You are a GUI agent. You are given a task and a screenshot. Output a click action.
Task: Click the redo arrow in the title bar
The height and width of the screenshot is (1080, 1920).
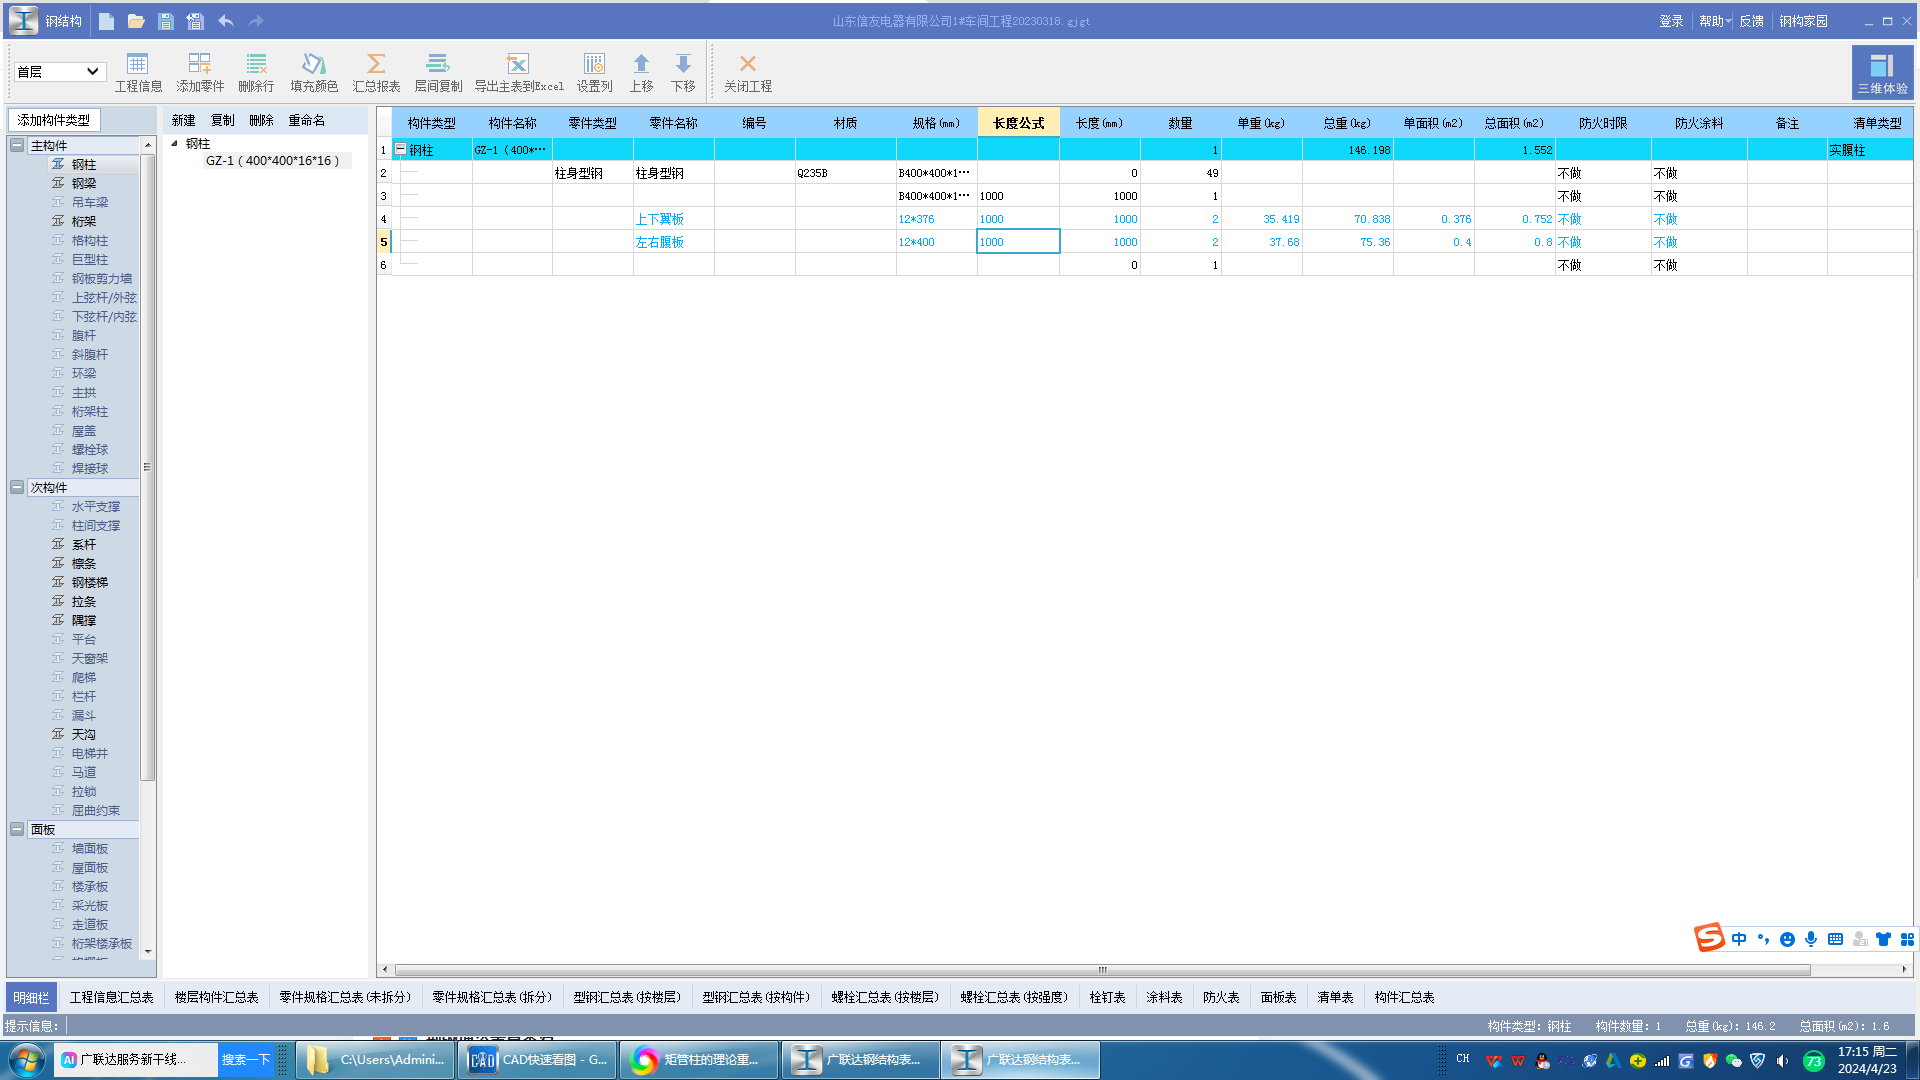tap(256, 21)
